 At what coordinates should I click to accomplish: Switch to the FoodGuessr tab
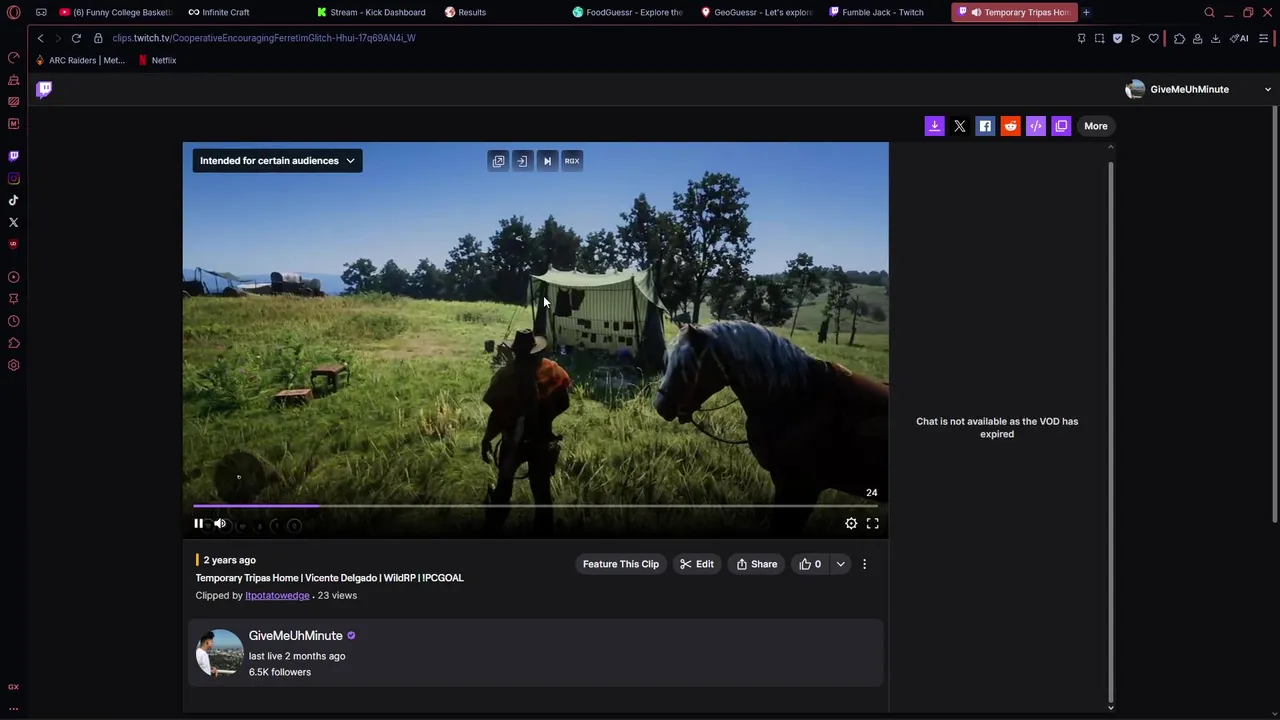tap(628, 12)
